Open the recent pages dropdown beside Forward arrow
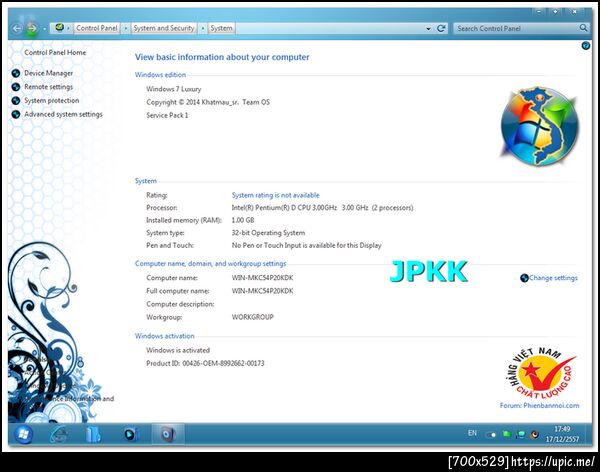 tap(44, 29)
